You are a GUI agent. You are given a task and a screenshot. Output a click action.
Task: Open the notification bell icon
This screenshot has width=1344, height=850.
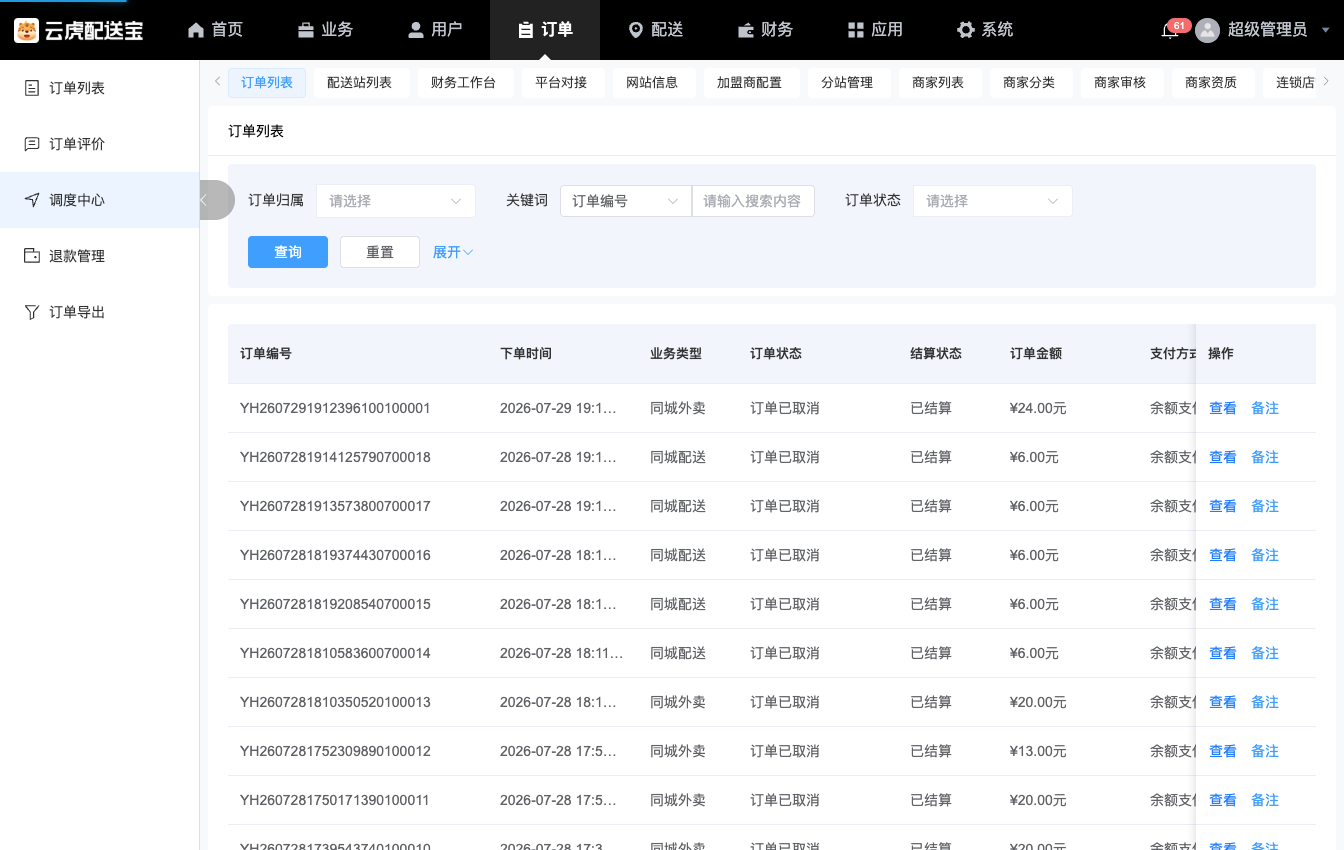[1169, 31]
